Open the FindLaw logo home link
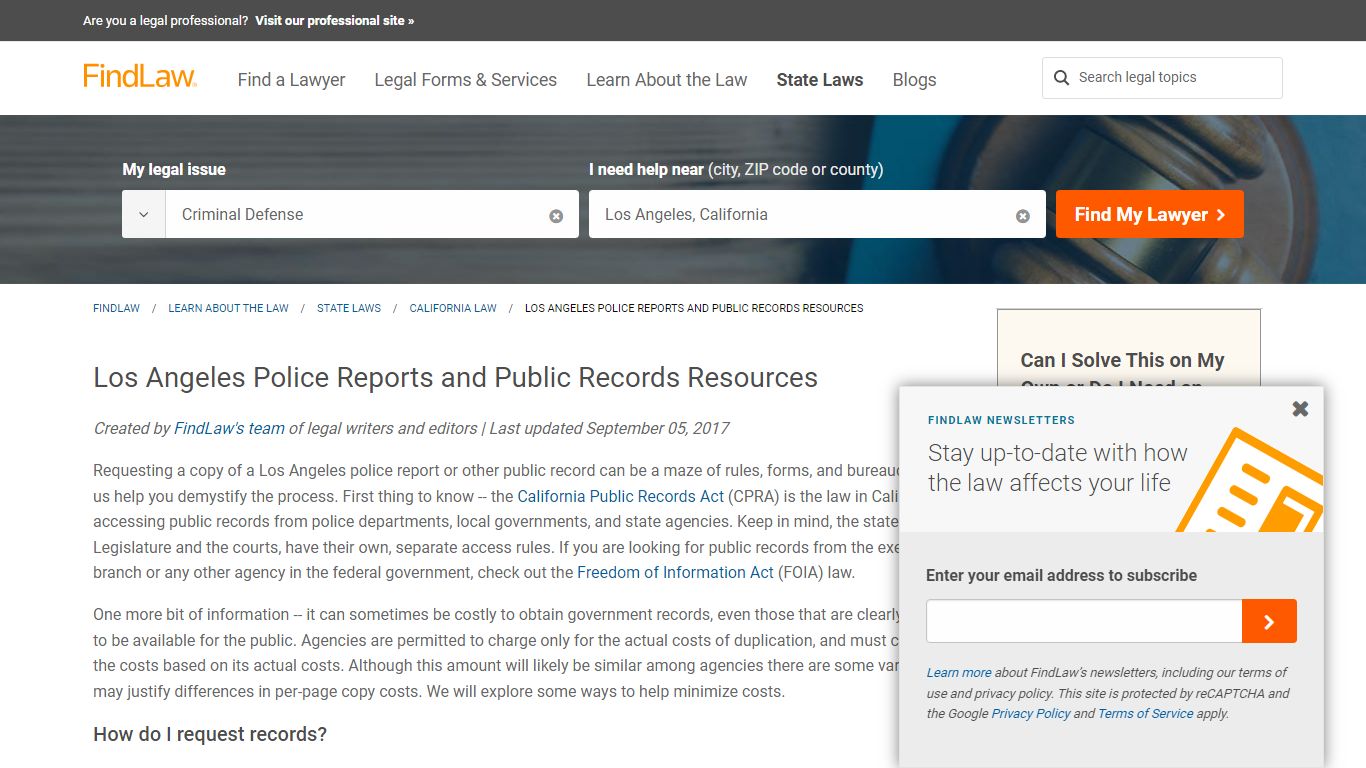Screen dimensions: 1366x768 click(x=140, y=77)
